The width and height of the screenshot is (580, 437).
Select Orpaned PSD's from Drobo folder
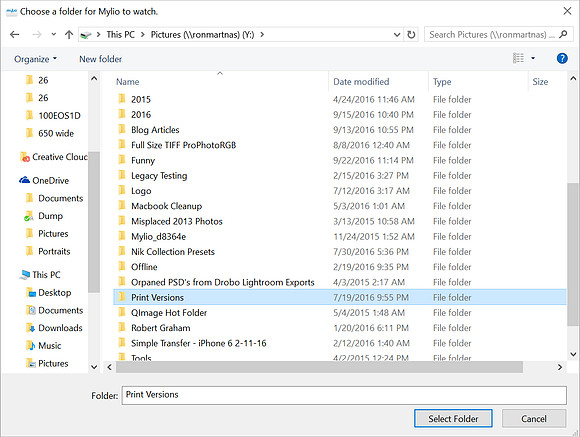pyautogui.click(x=223, y=282)
